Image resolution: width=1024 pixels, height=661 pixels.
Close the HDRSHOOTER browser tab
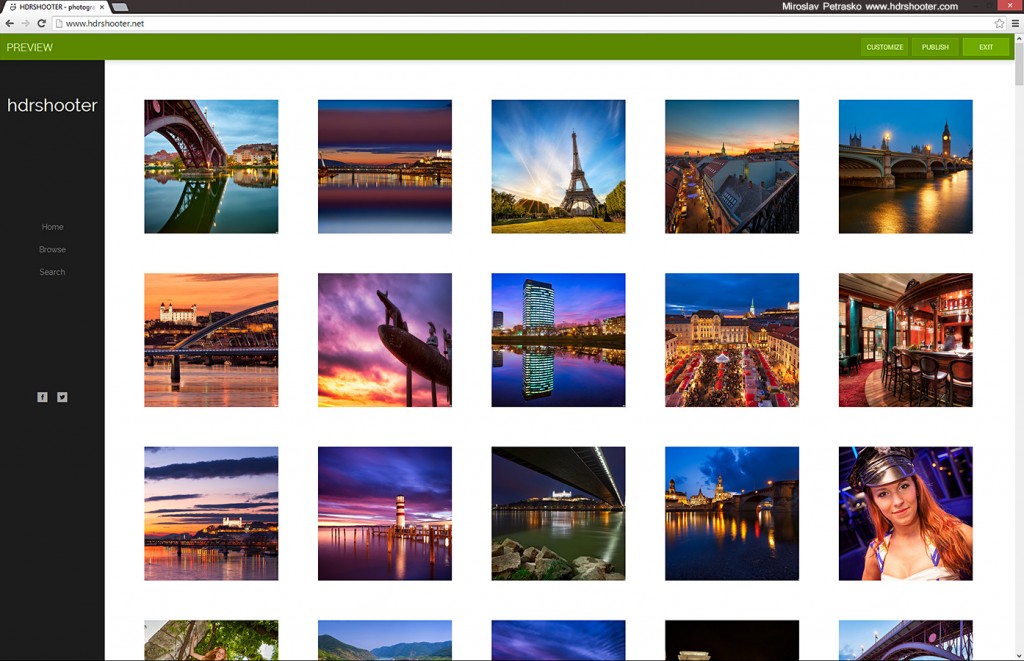[x=102, y=7]
